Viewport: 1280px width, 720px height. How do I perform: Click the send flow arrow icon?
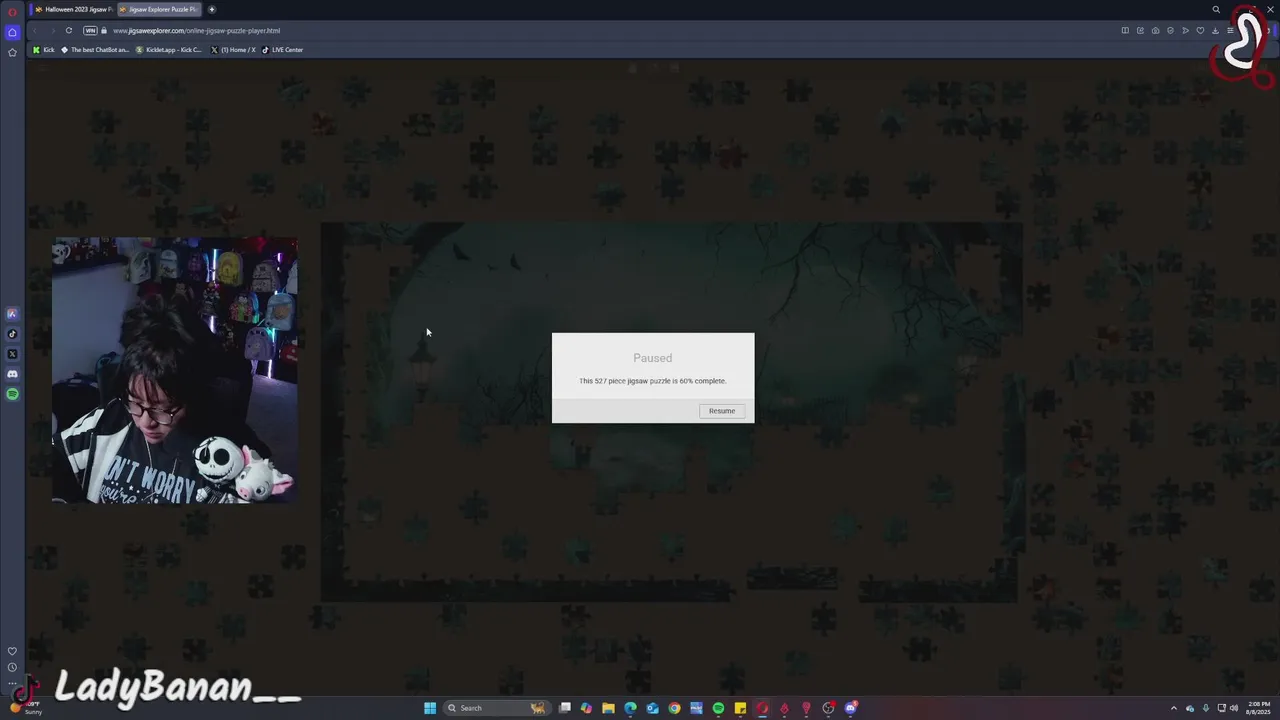(1185, 30)
